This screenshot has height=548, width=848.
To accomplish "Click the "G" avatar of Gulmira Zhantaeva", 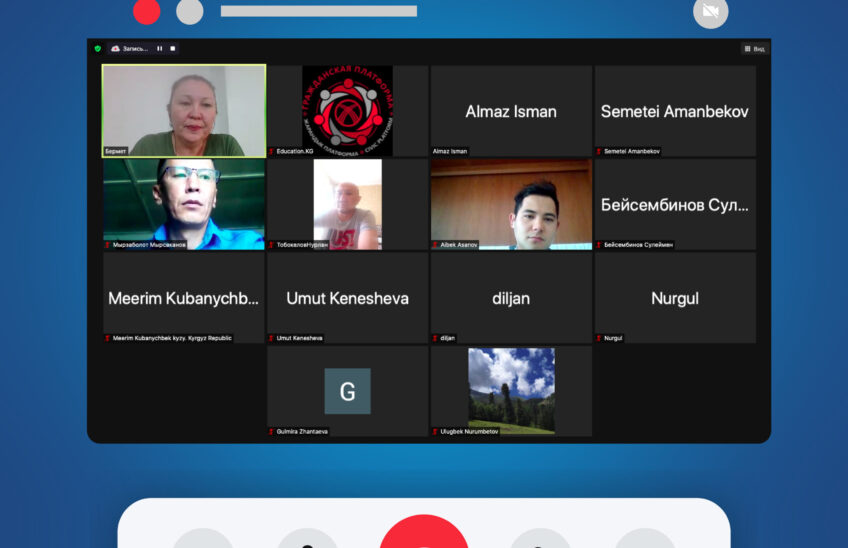I will tap(347, 391).
